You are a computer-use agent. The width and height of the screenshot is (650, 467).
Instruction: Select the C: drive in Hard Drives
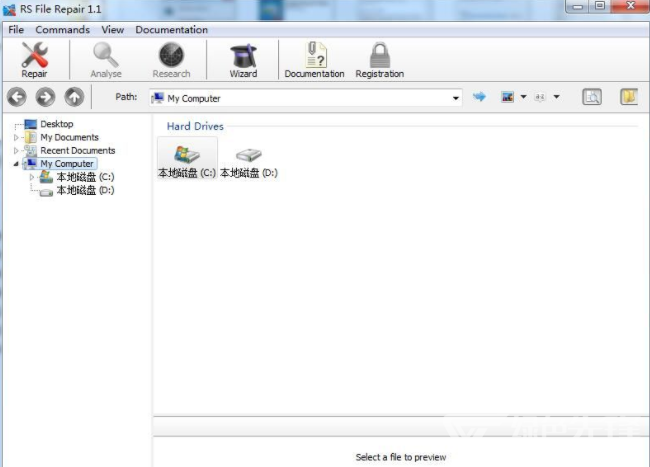187,159
